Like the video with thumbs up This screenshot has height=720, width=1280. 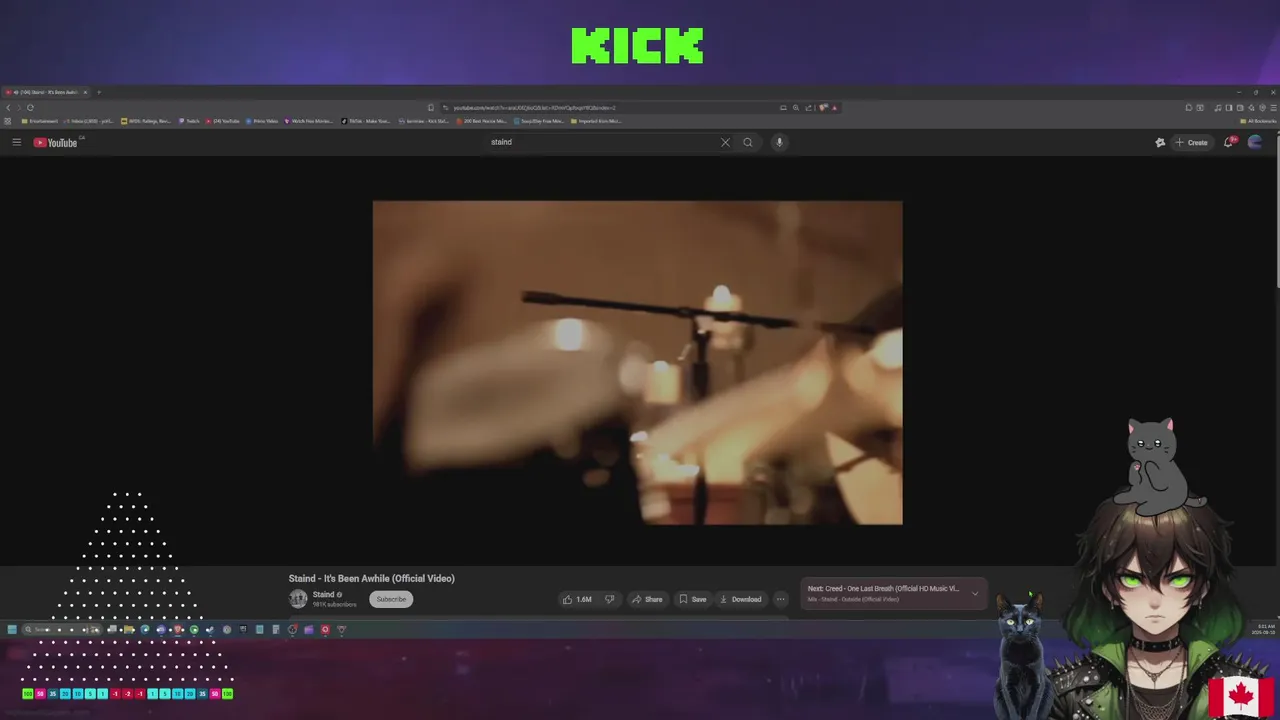[x=576, y=599]
